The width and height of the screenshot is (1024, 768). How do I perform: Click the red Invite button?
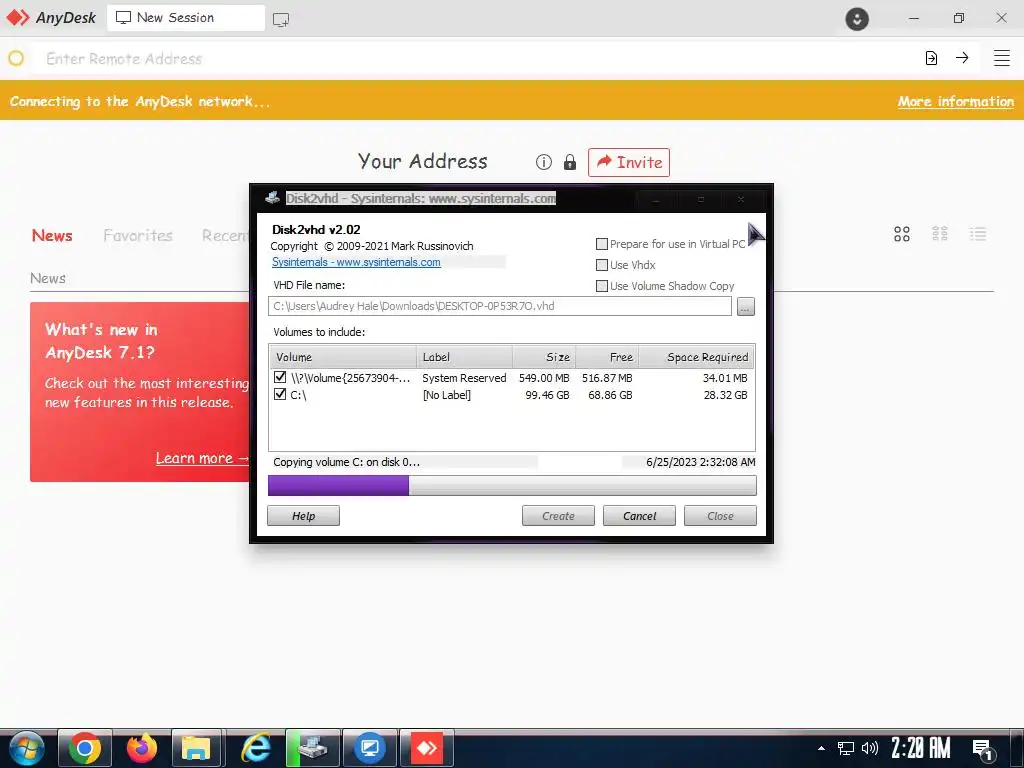point(629,162)
